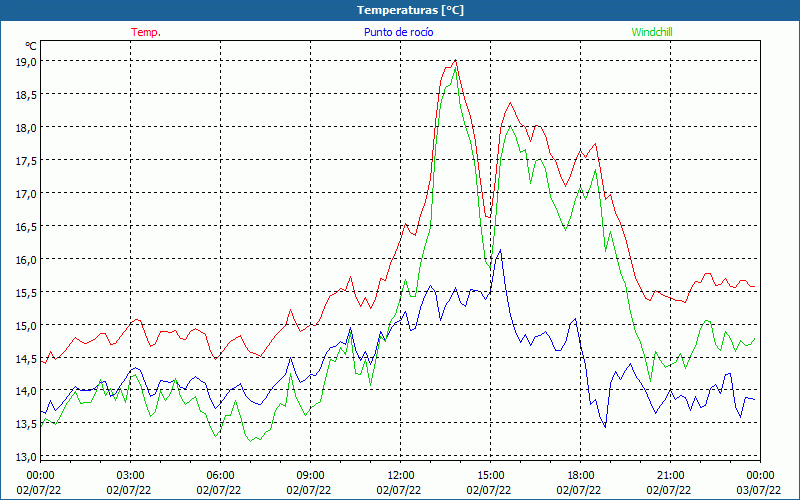The image size is (800, 500).
Task: Click the 15,5 y-axis value
Action: (26, 292)
